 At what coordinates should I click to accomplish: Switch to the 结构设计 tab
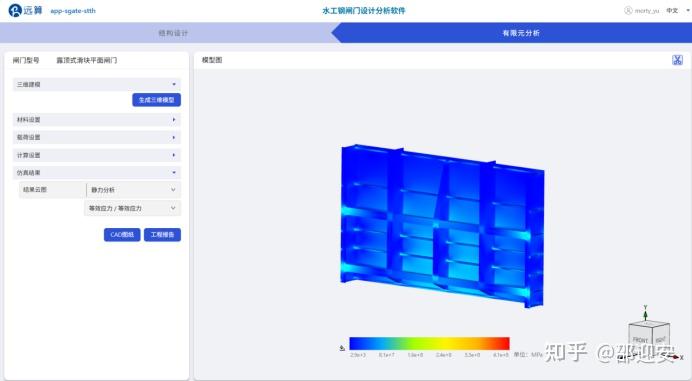[173, 33]
